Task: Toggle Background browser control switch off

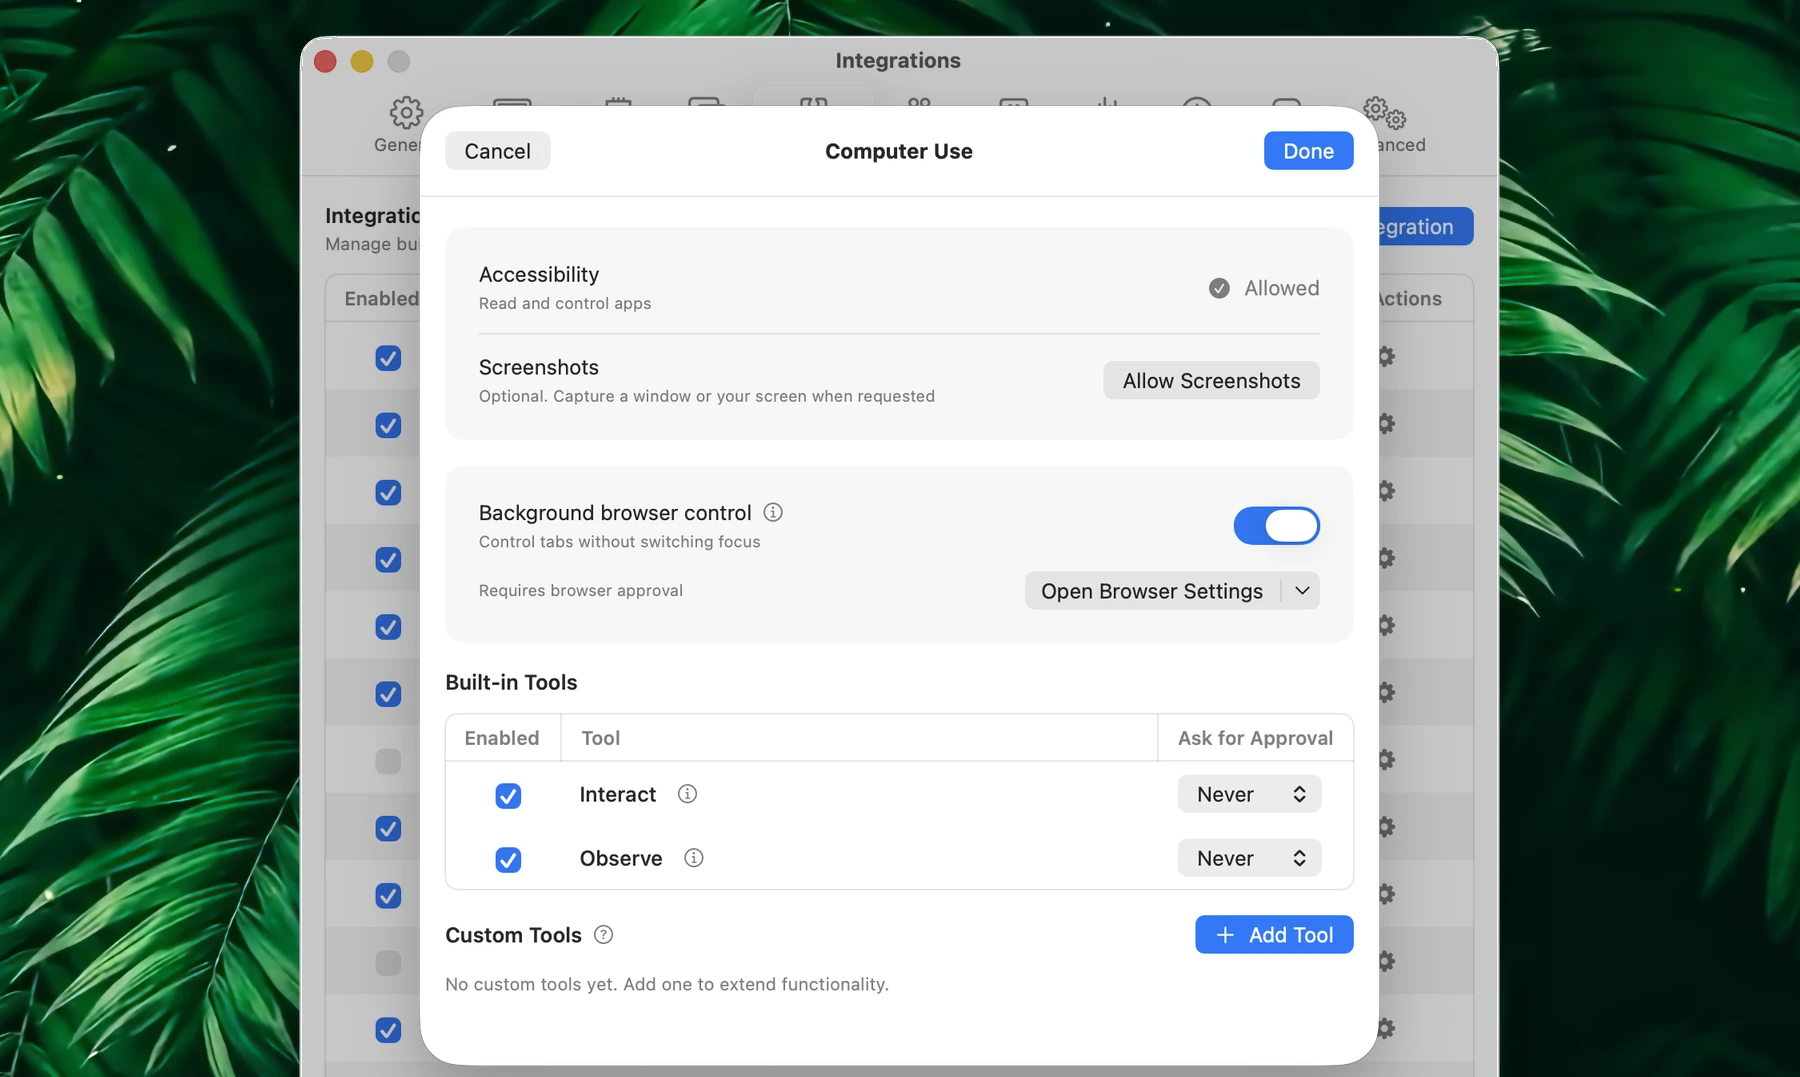Action: coord(1276,526)
